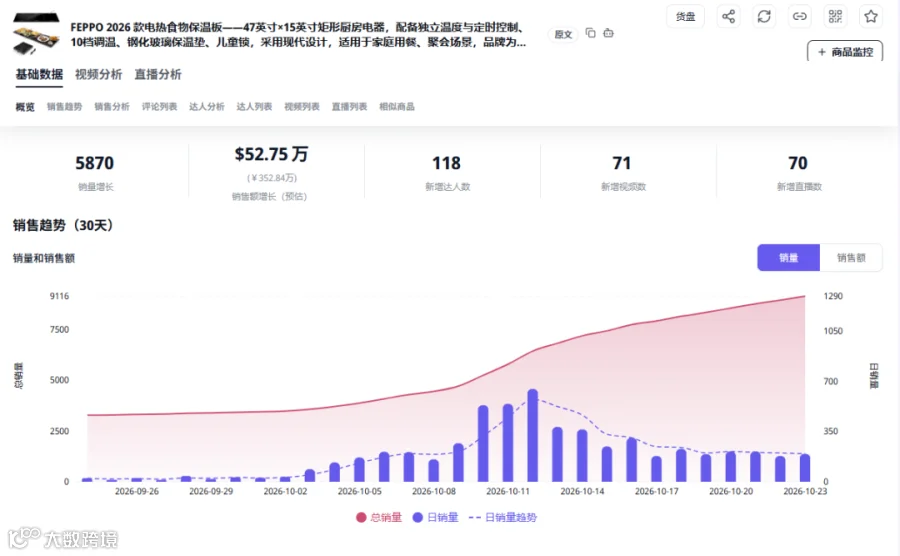Image resolution: width=900 pixels, height=556 pixels.
Task: Copy product title using copy icon
Action: click(x=590, y=33)
